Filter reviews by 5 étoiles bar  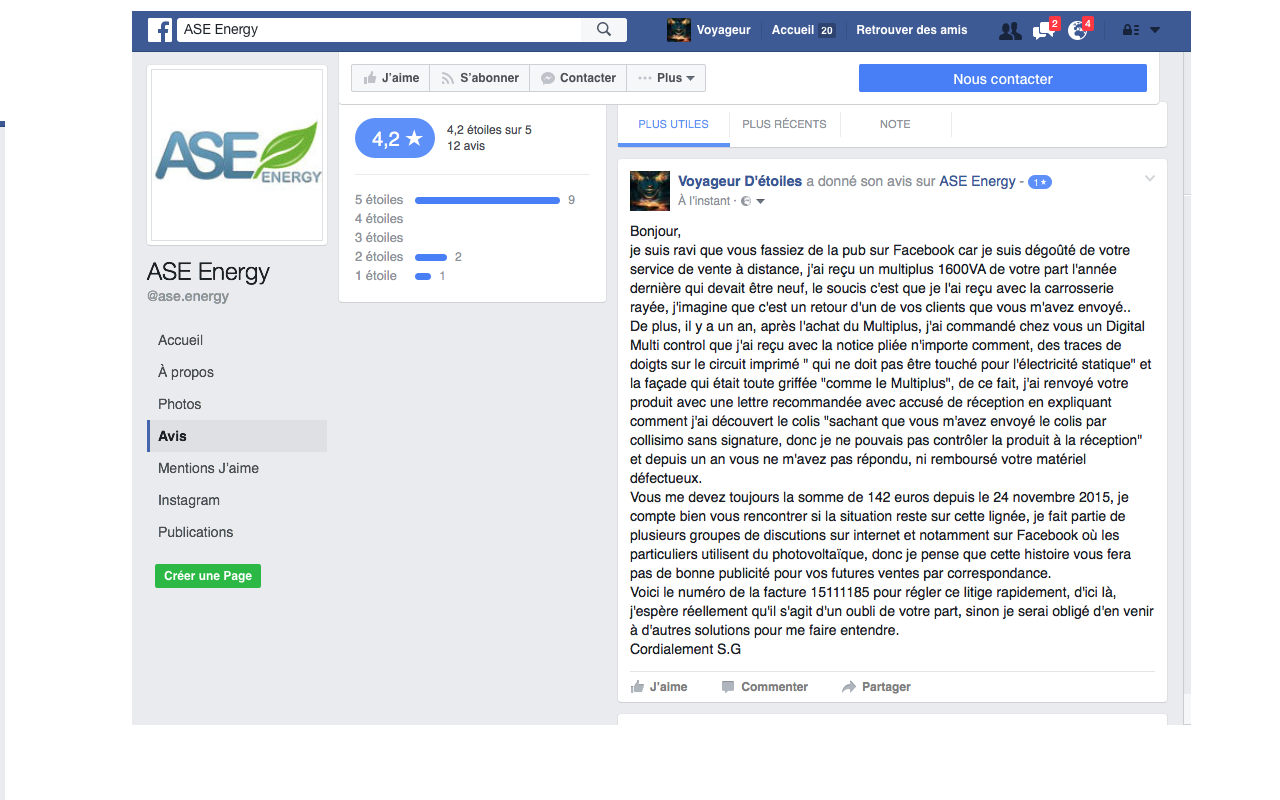[x=487, y=200]
